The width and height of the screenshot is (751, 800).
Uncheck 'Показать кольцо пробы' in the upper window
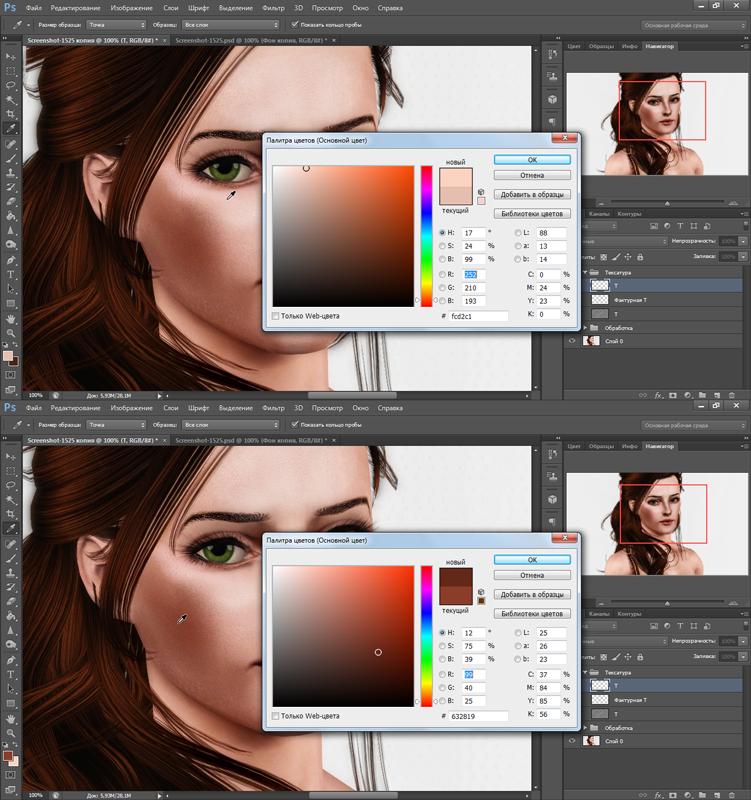pyautogui.click(x=294, y=24)
